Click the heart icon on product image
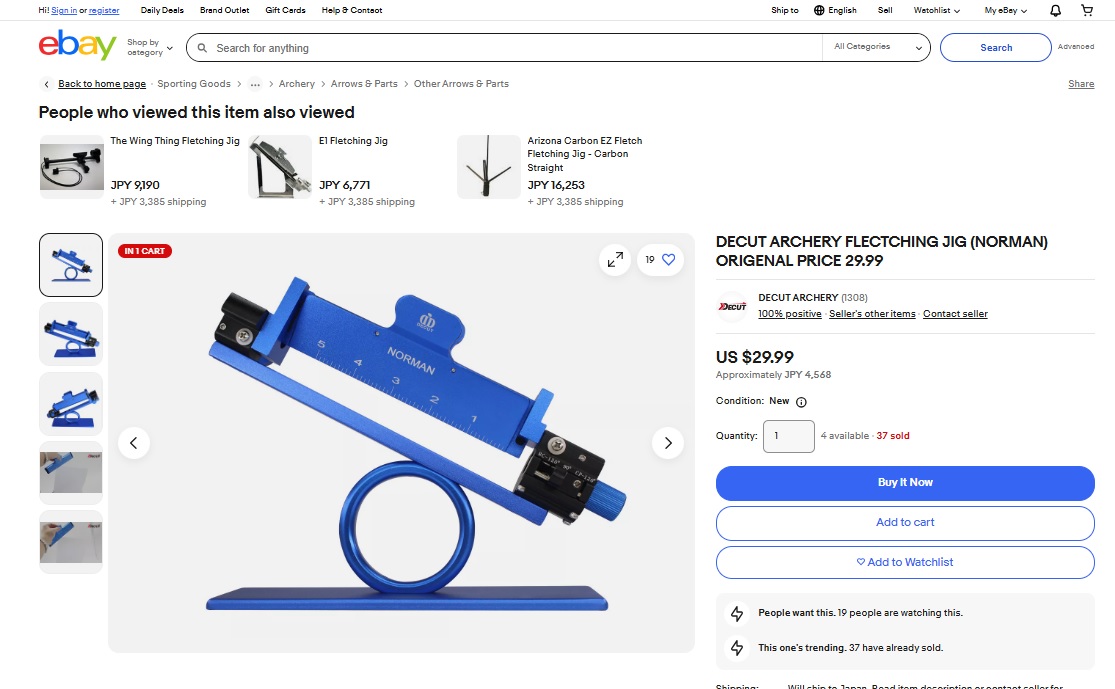1115x689 pixels. [668, 260]
